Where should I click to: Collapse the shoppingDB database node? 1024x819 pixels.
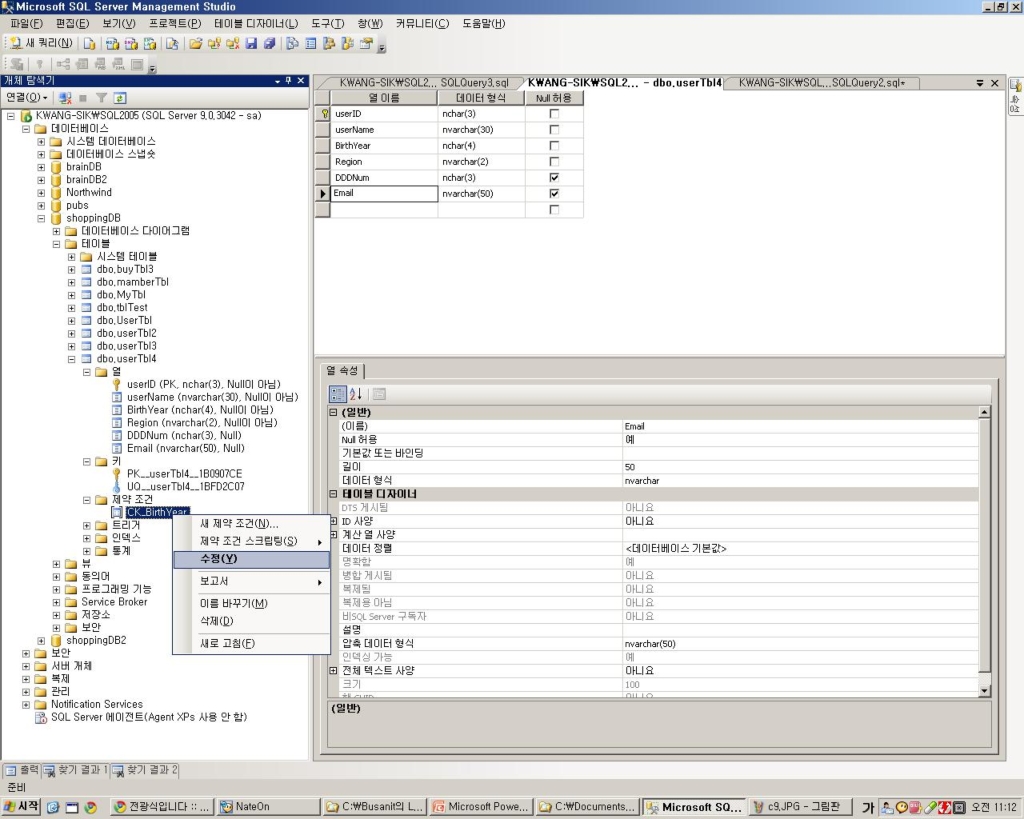(x=41, y=218)
